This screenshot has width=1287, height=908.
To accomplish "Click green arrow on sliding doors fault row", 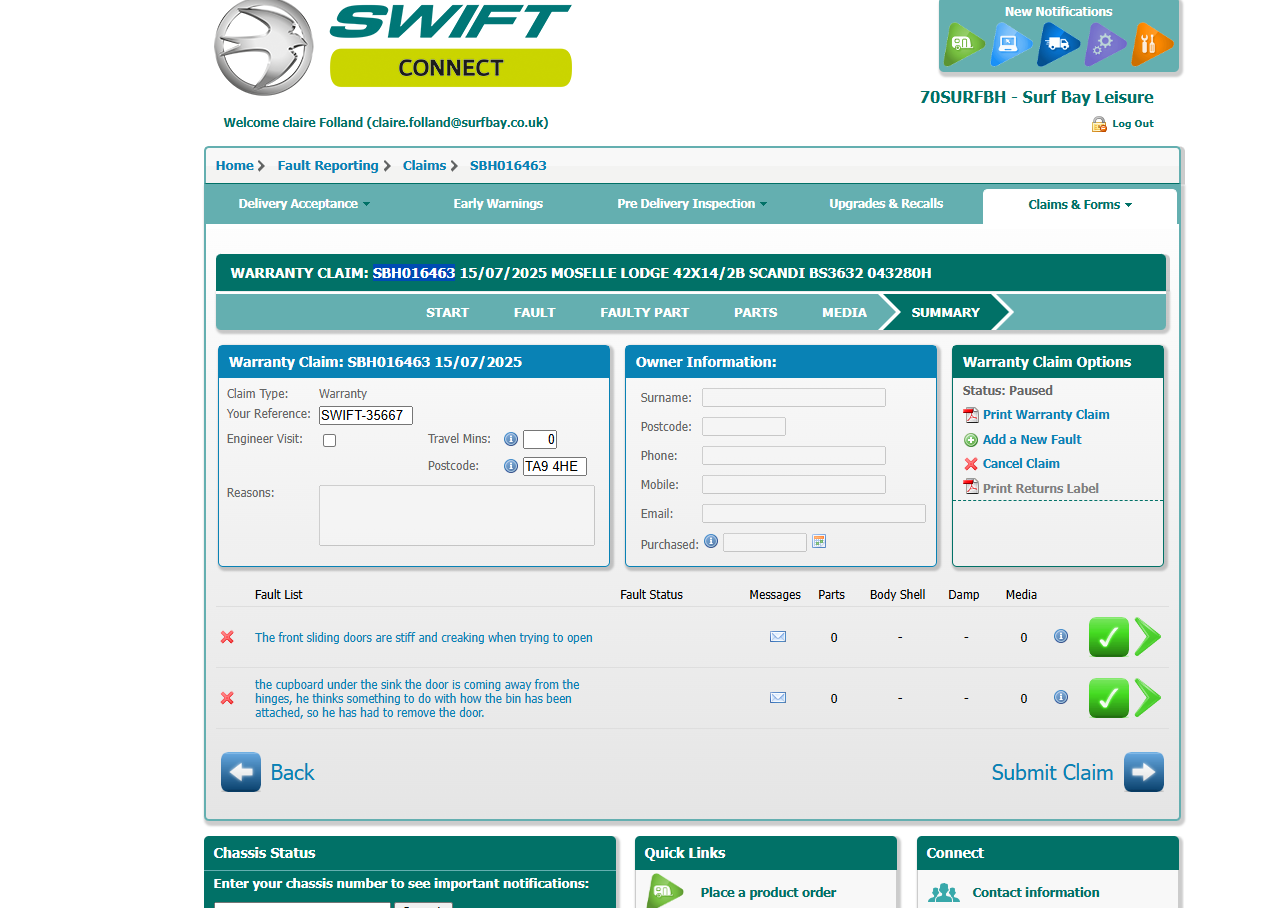I will click(1148, 637).
